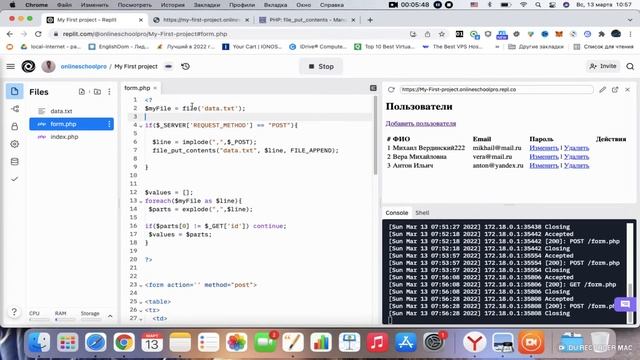
Task: Collapse the table tag at line 25
Action: [141, 302]
